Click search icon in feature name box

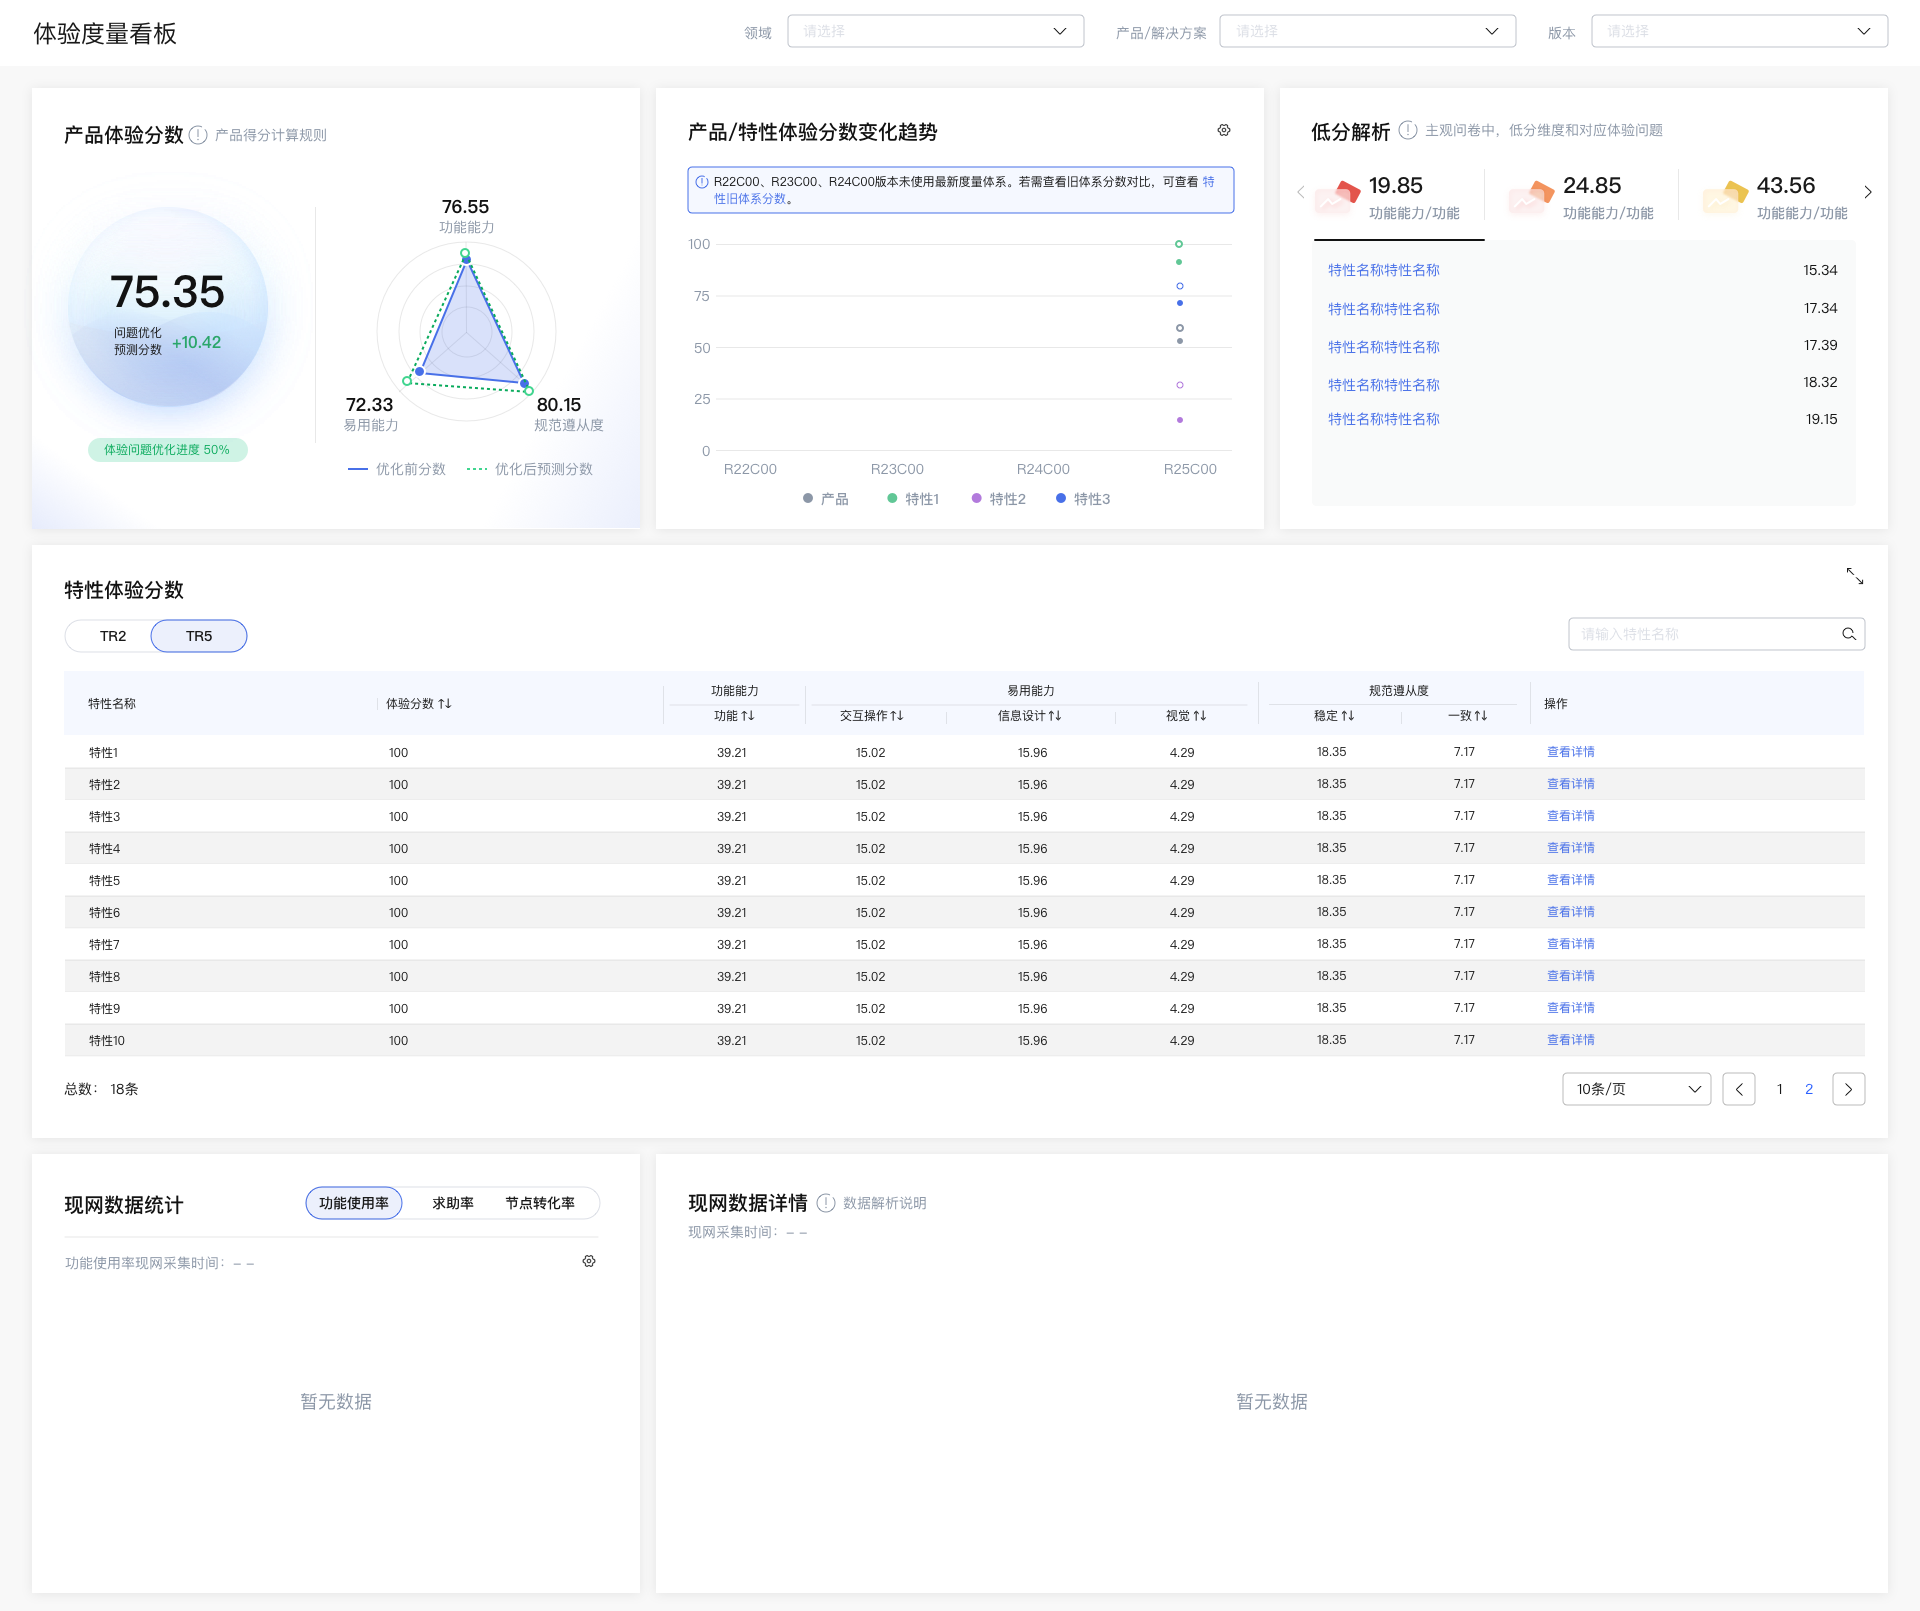[x=1849, y=634]
